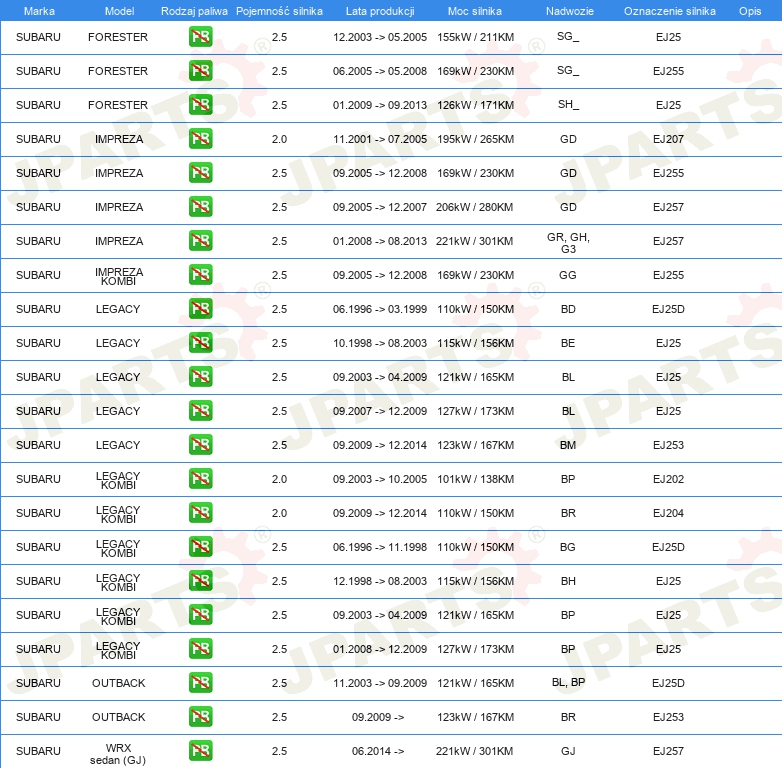Viewport: 782px width, 768px height.
Task: Click engine code EJ207
Action: point(668,139)
